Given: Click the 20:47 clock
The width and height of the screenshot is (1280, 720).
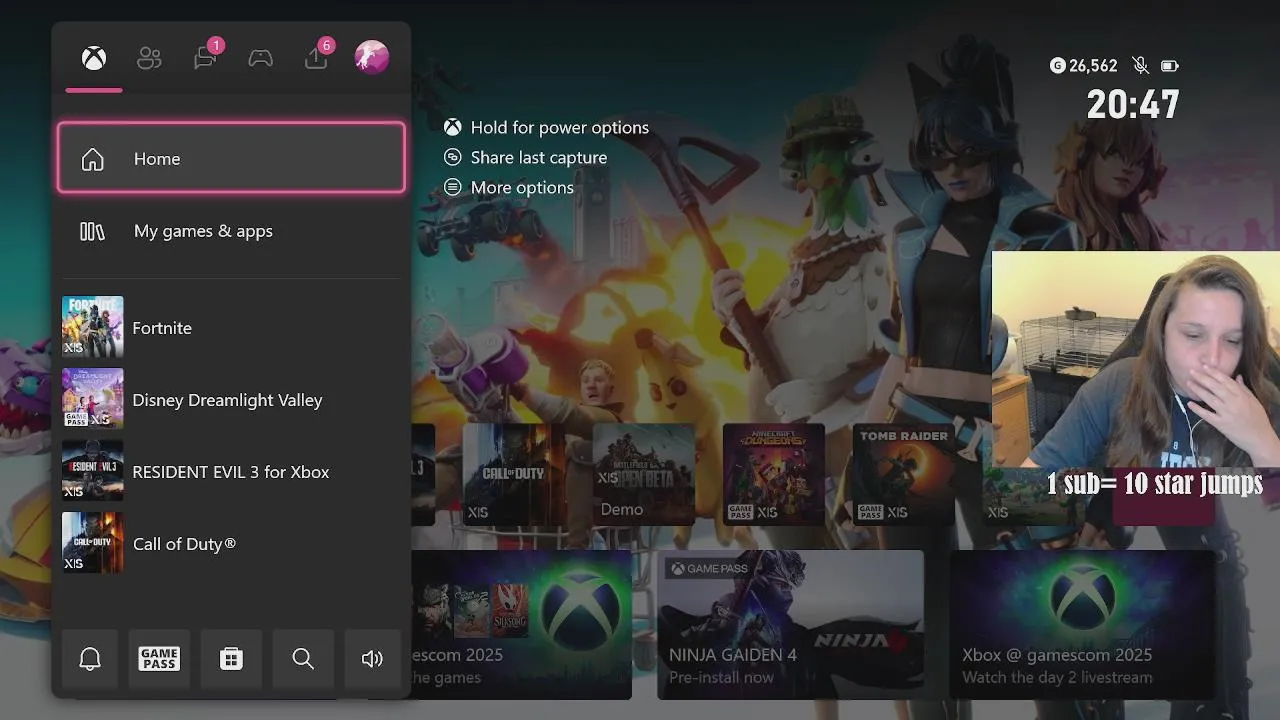Looking at the screenshot, I should 1133,104.
